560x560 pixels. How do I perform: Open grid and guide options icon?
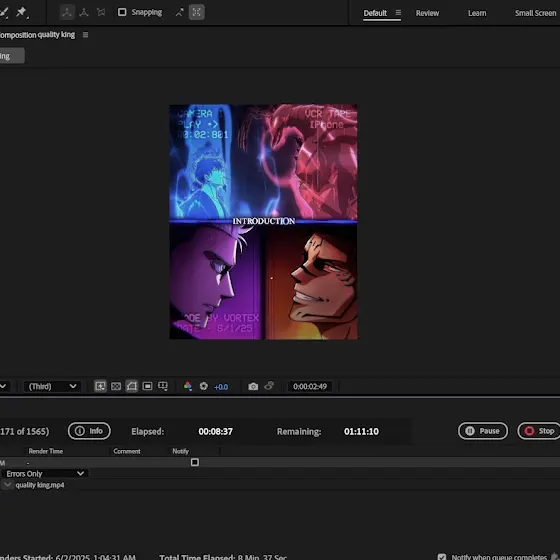pos(163,386)
